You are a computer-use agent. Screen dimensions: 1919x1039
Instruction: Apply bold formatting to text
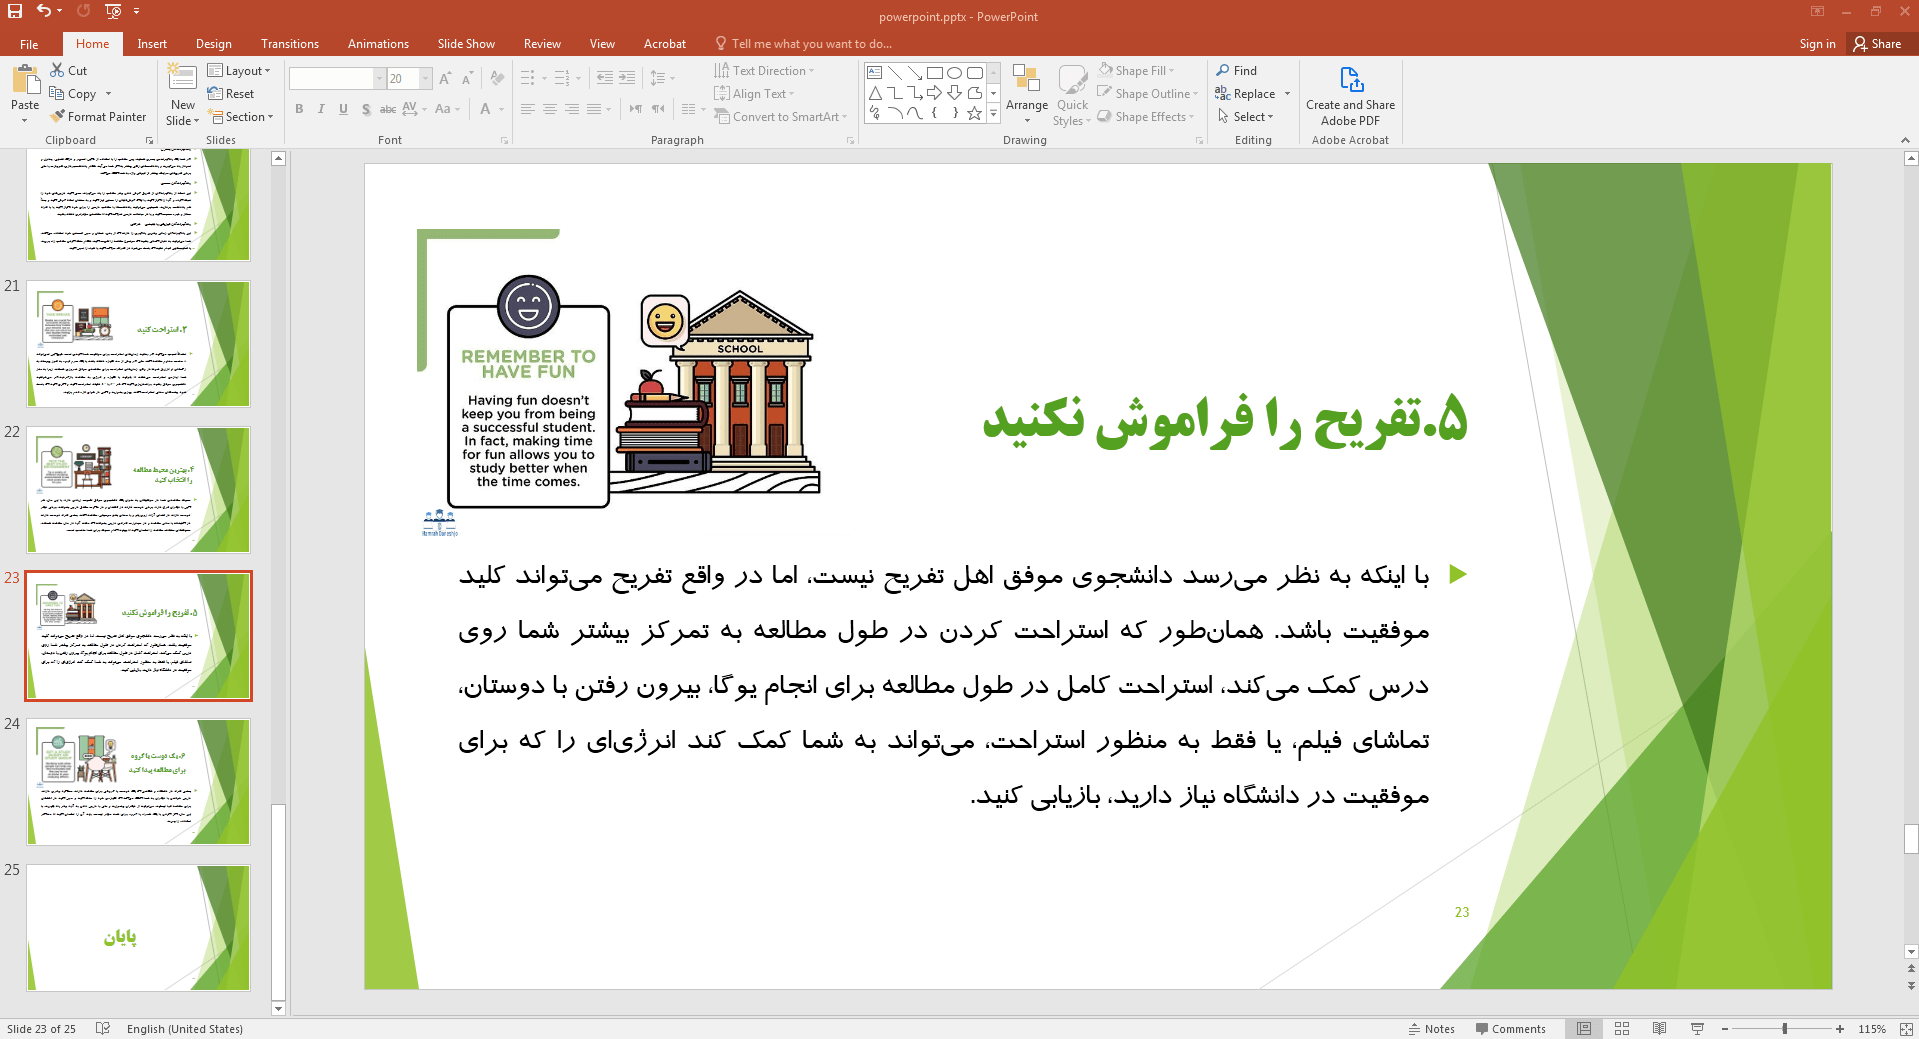click(298, 110)
